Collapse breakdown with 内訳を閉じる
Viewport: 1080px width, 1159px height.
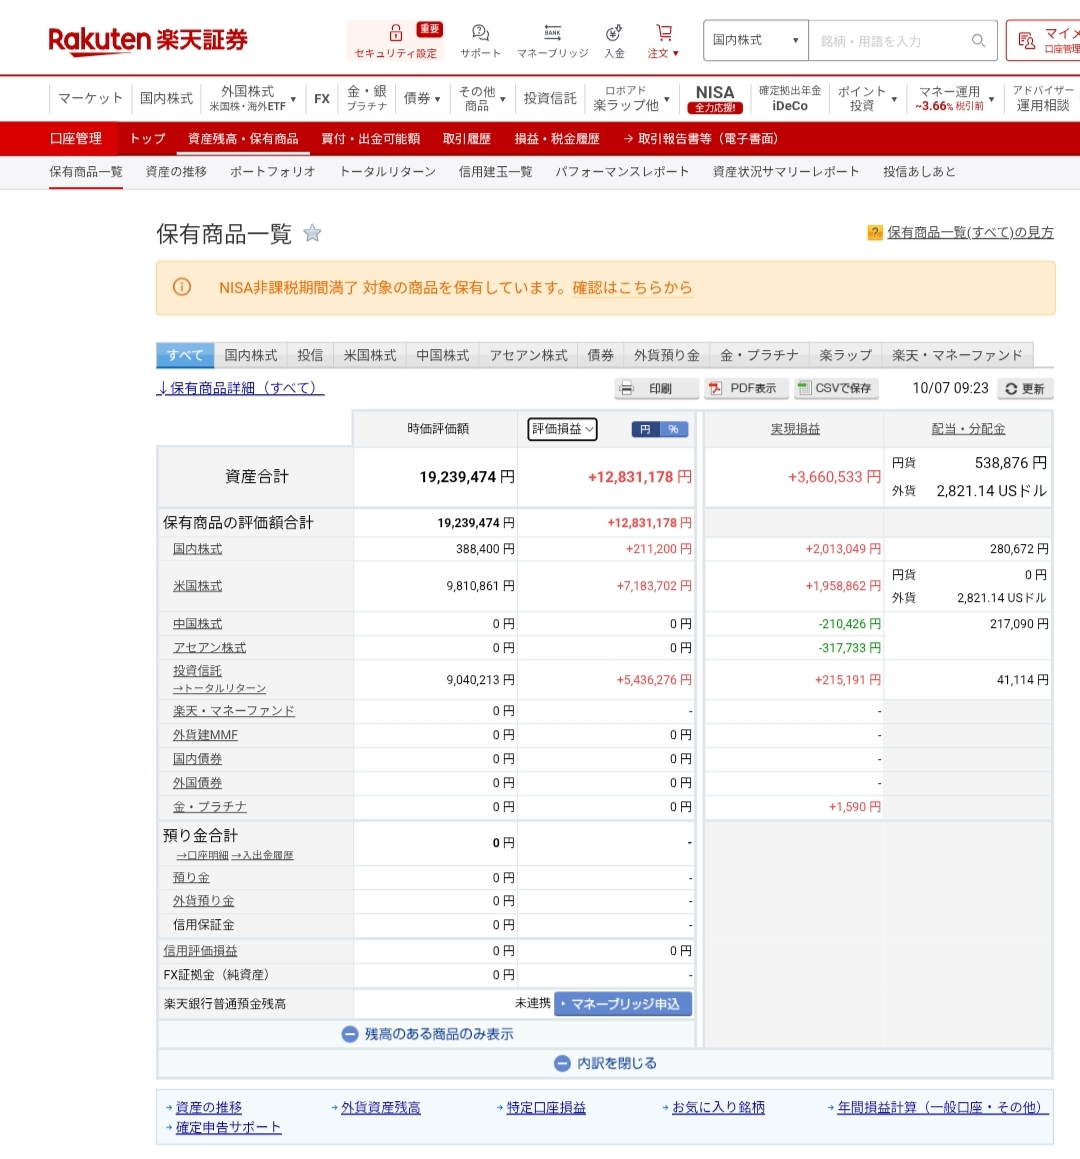[605, 1063]
